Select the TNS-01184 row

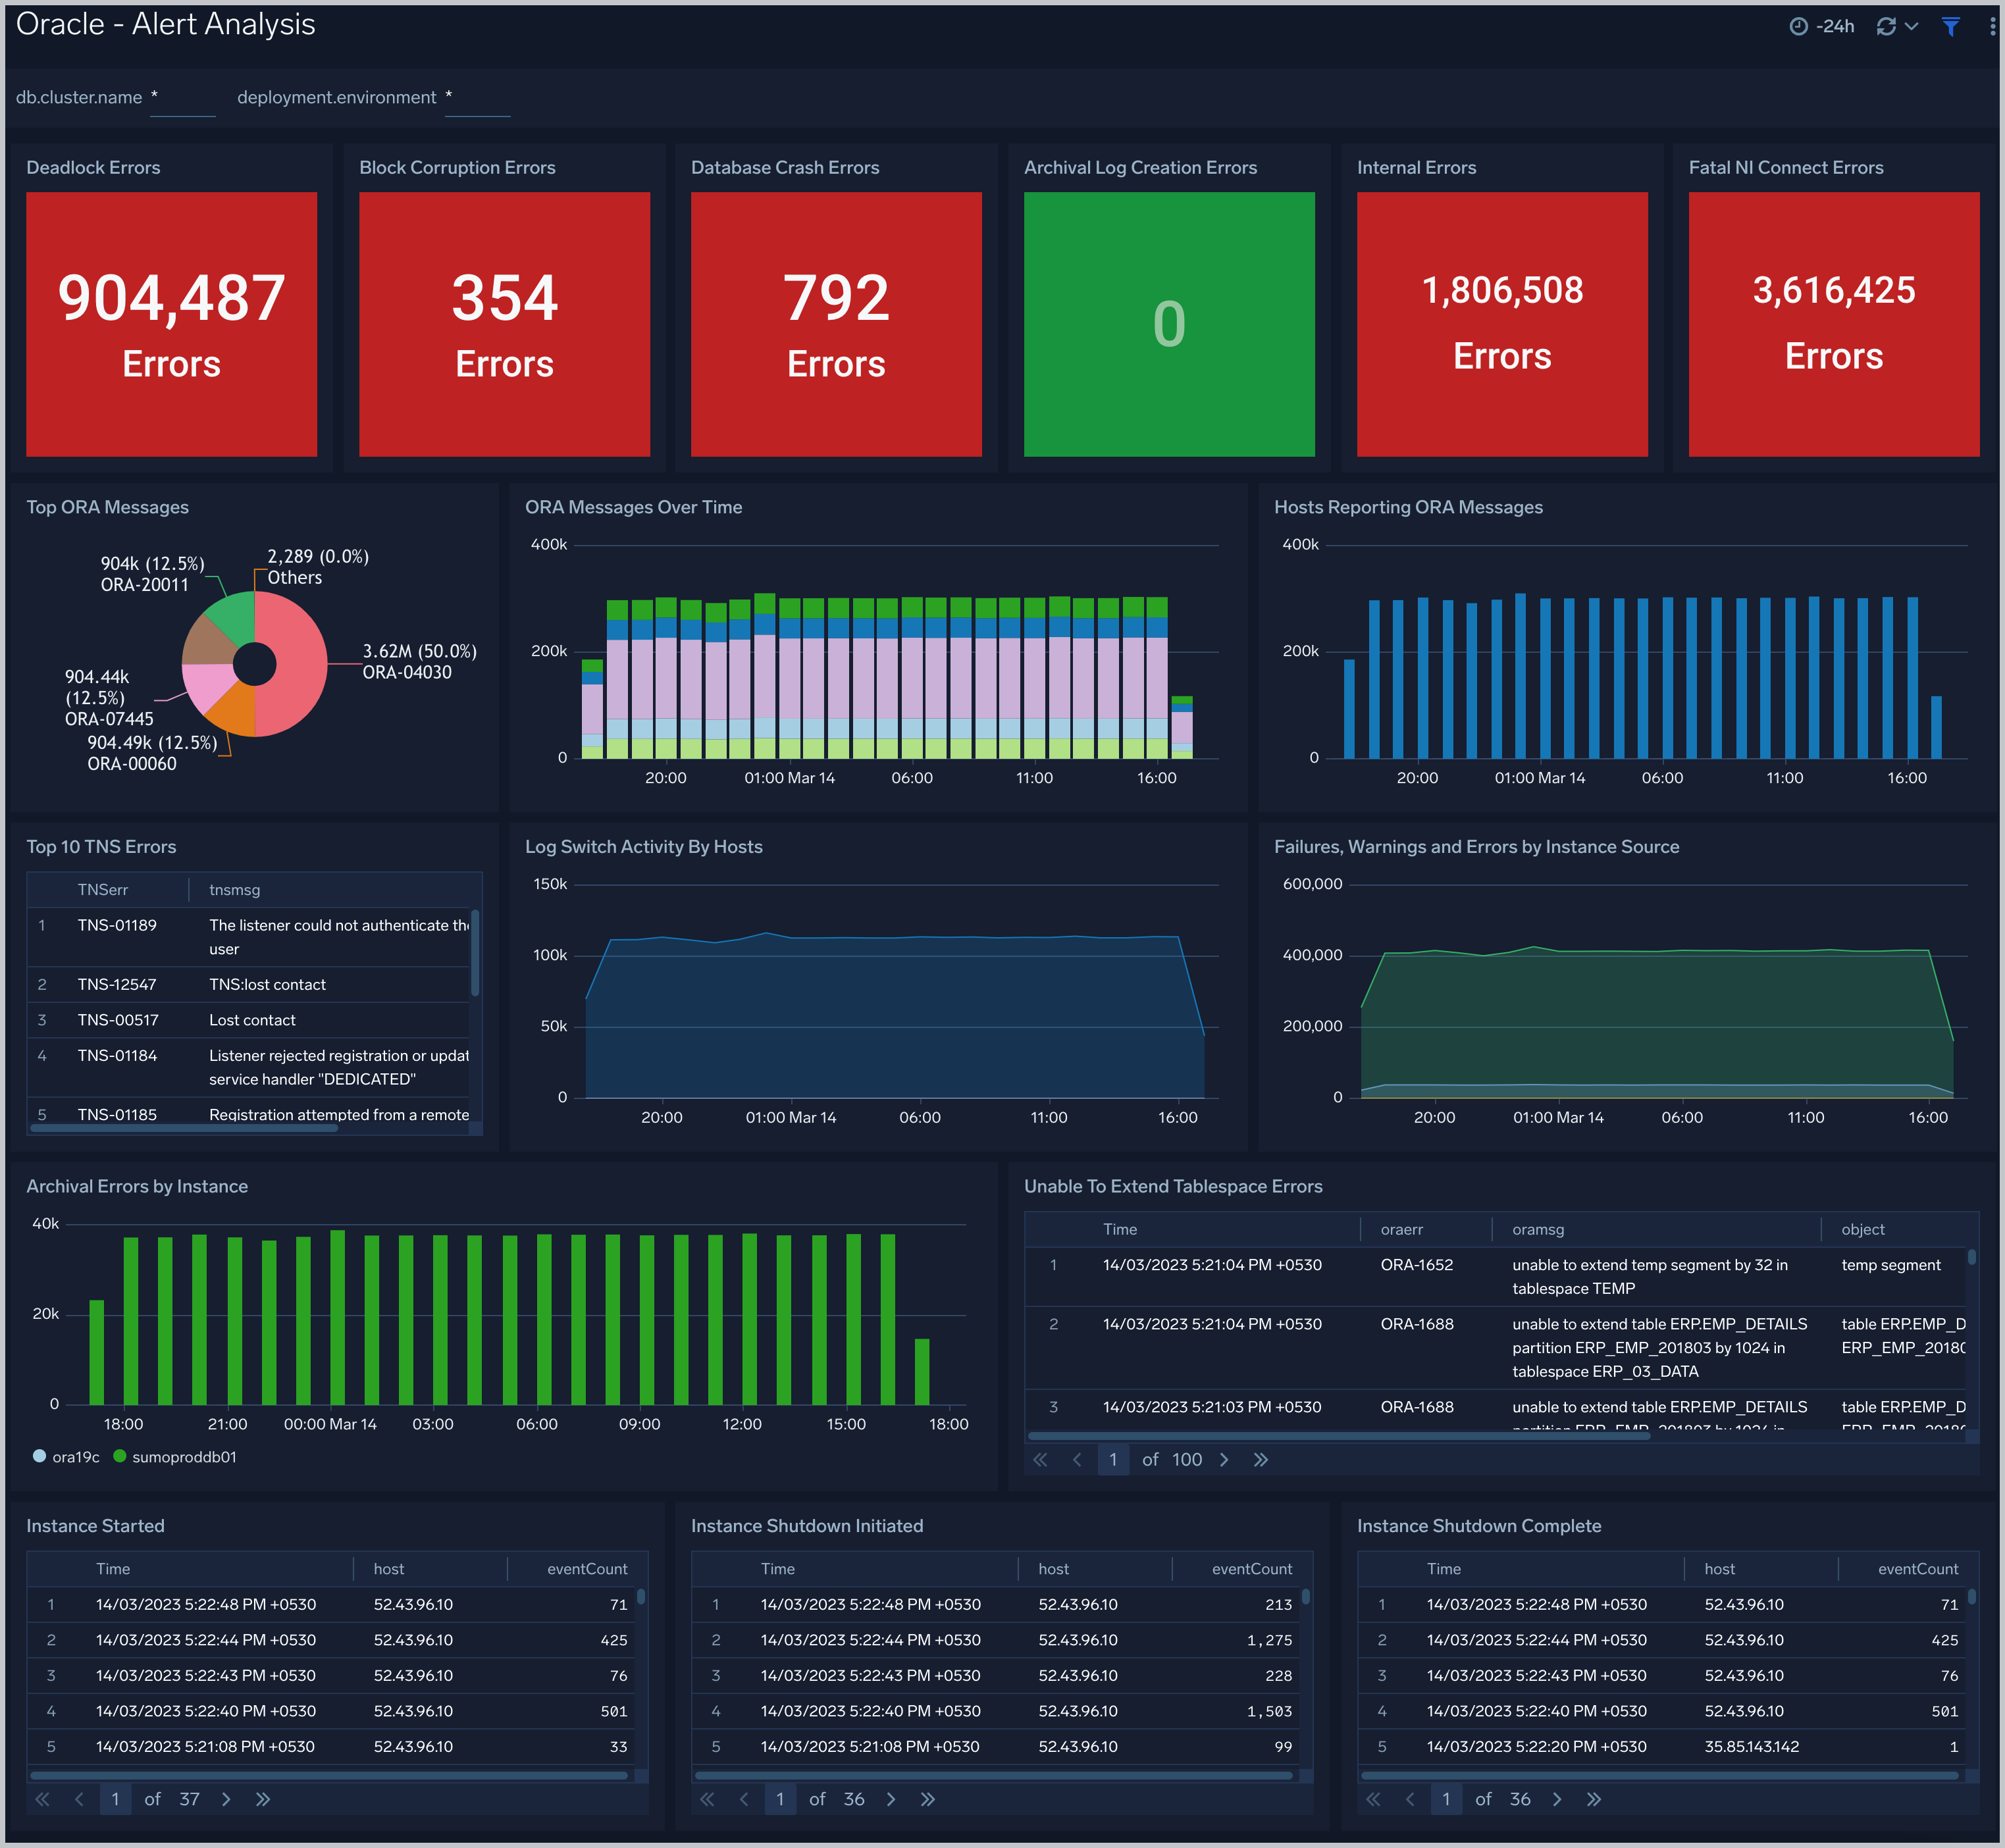pyautogui.click(x=247, y=1067)
